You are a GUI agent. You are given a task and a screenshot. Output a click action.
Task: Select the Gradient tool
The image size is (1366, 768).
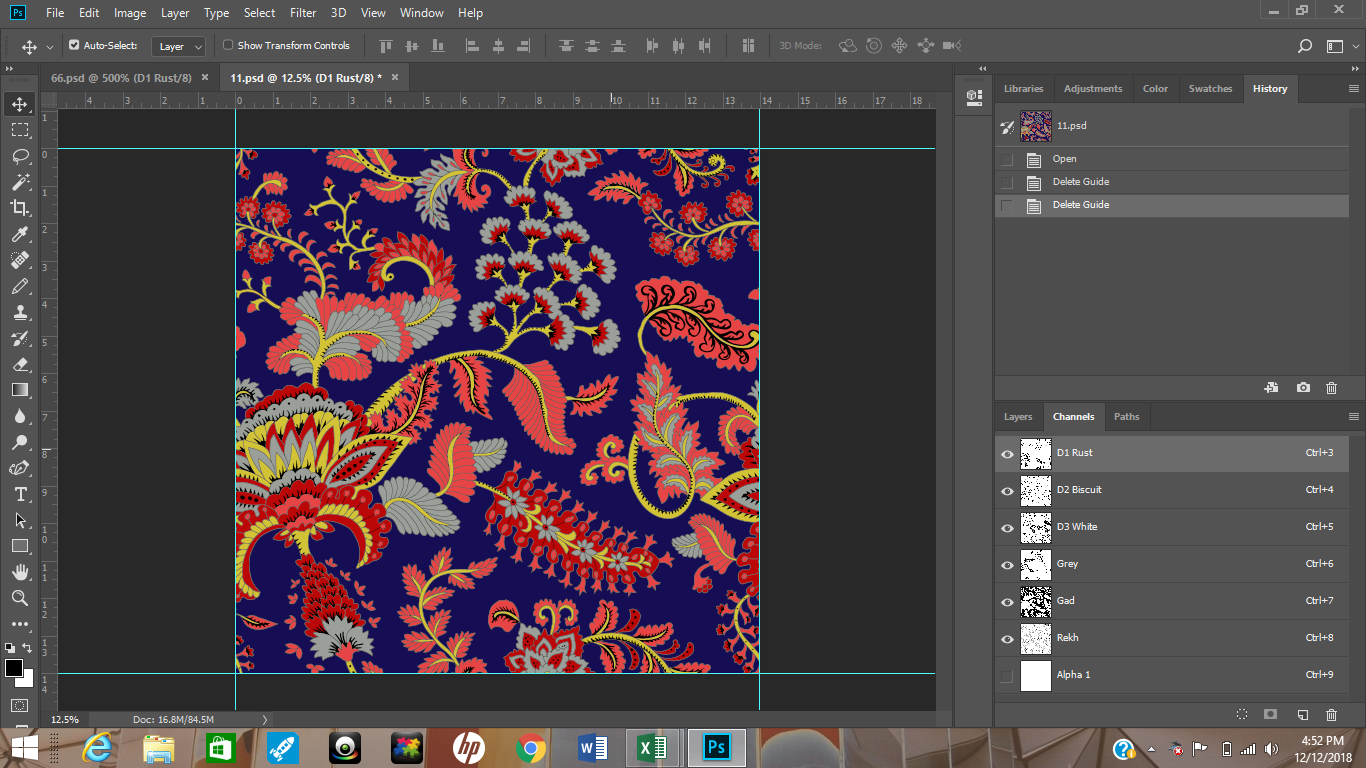tap(19, 390)
